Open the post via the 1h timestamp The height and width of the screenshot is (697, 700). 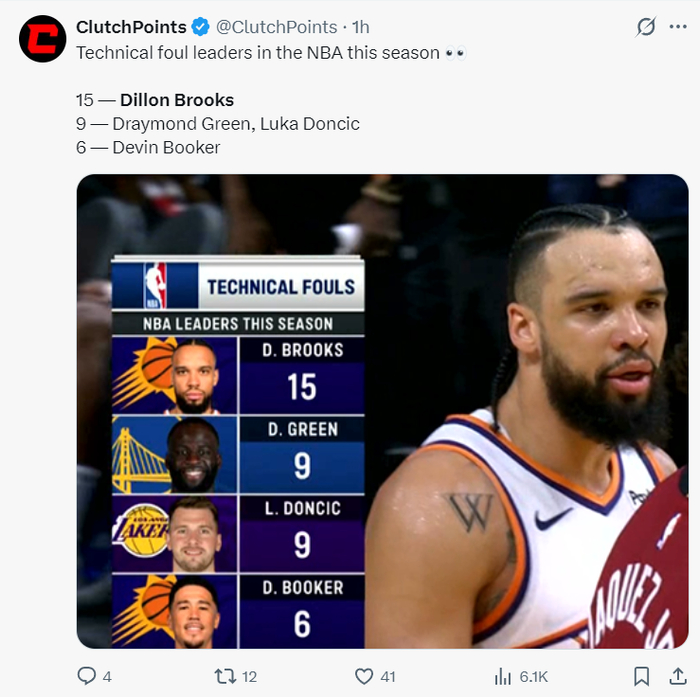point(361,27)
